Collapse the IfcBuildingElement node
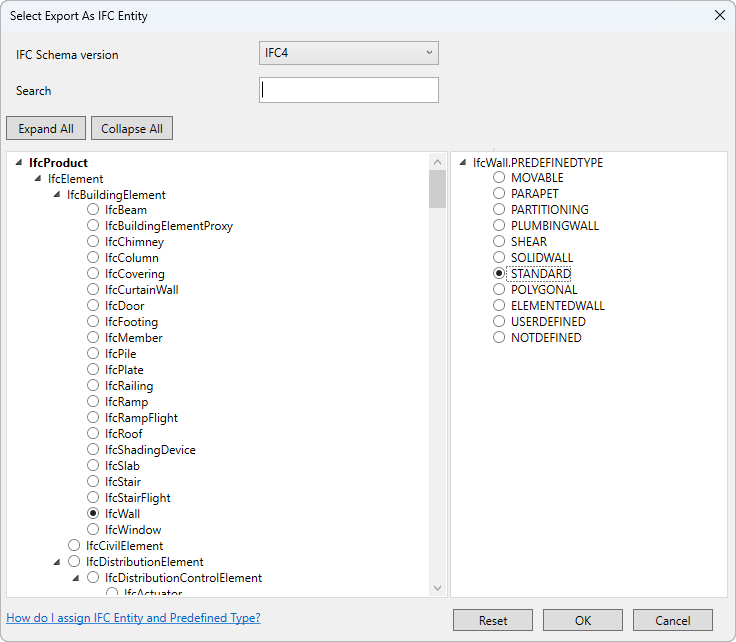The width and height of the screenshot is (736, 642). [57, 194]
